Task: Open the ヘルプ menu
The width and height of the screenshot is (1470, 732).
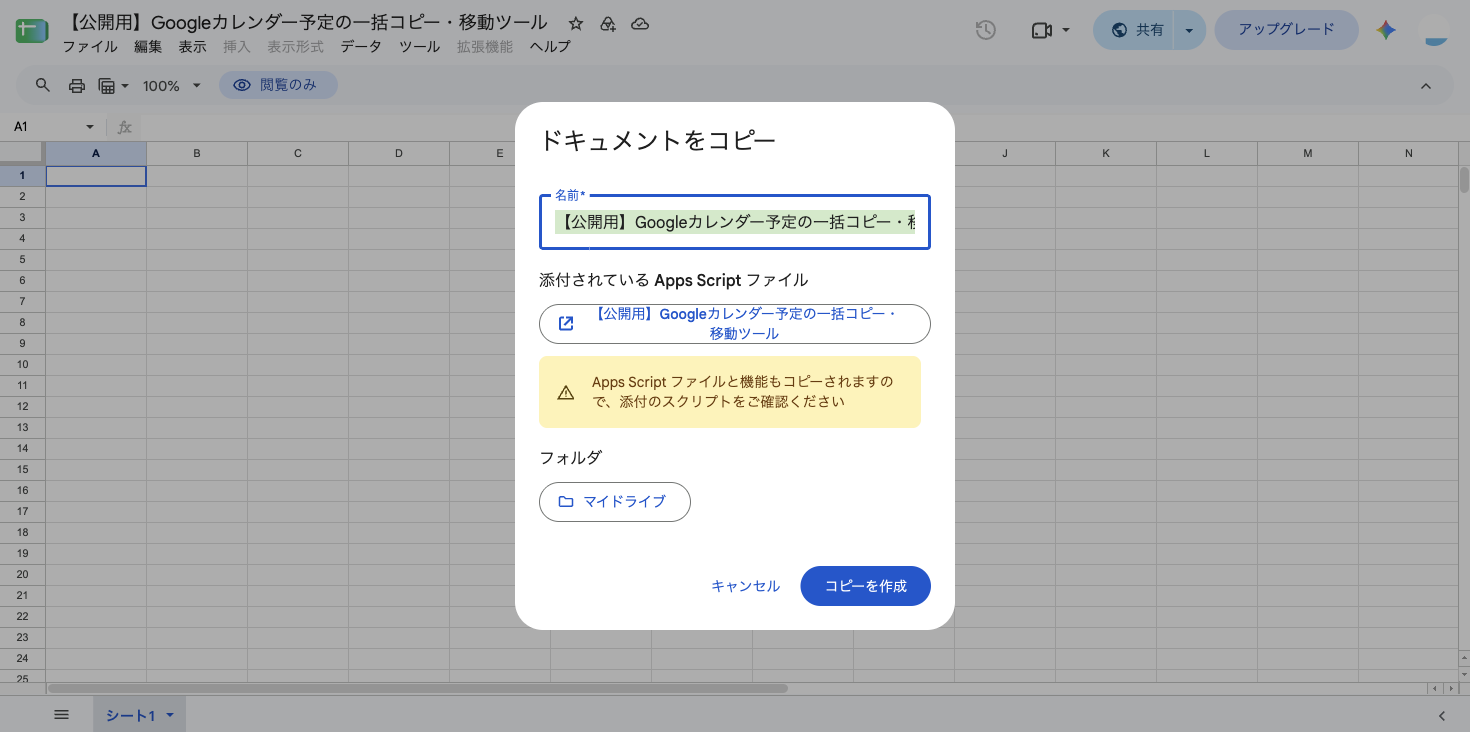Action: point(550,47)
